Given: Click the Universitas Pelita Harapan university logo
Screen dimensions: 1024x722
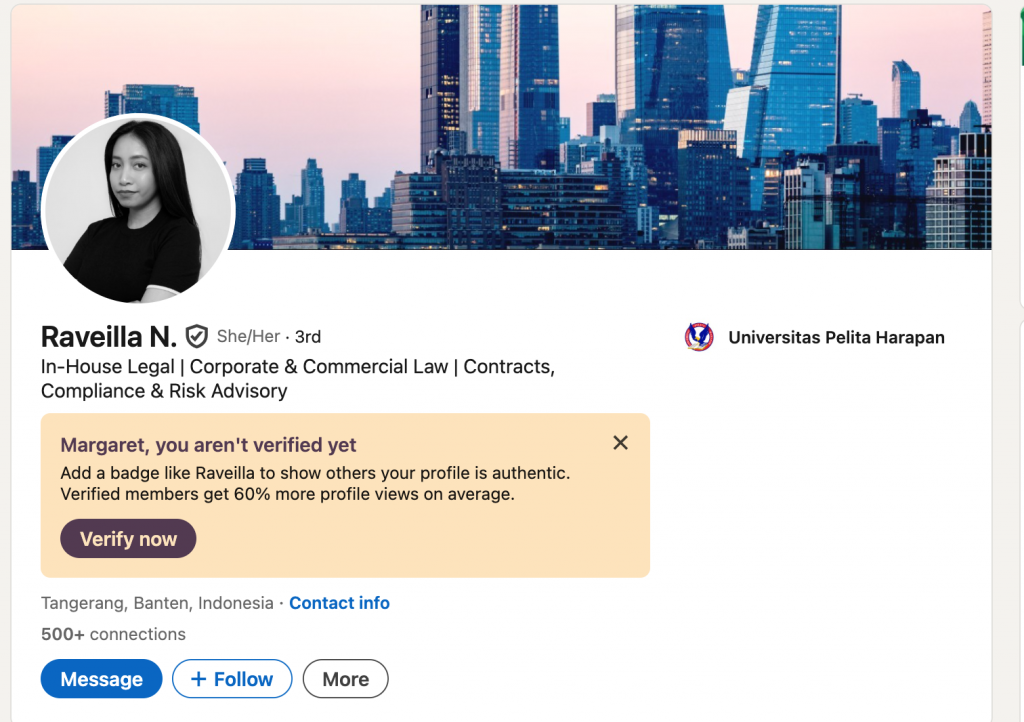Looking at the screenshot, I should 698,337.
